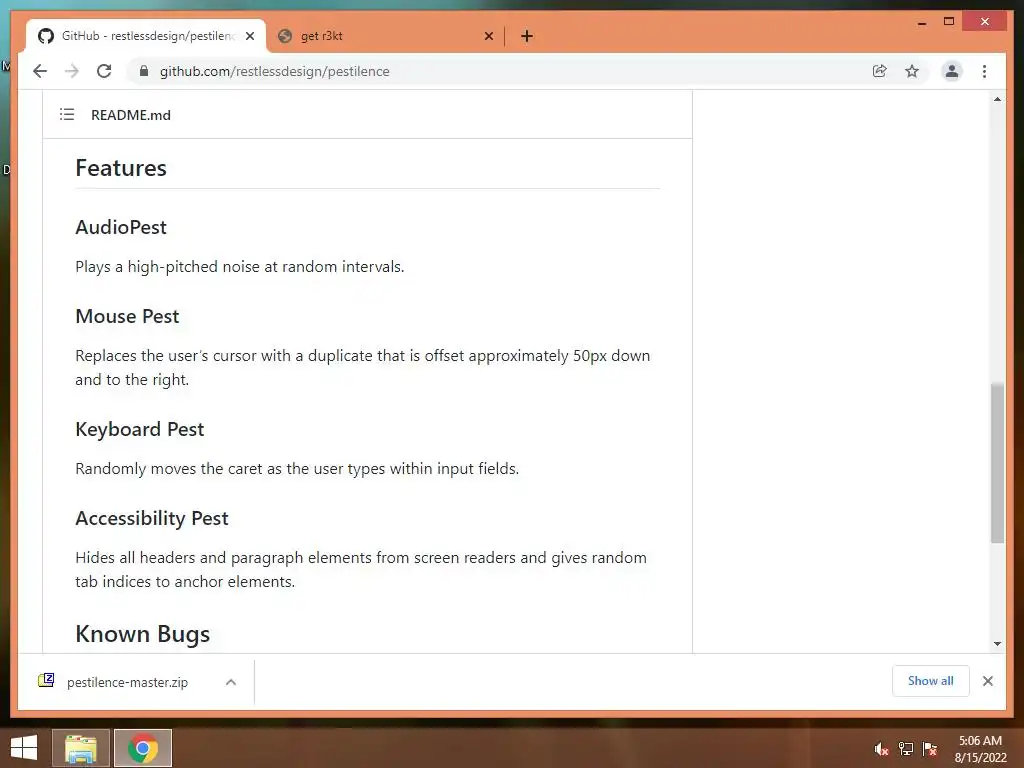Click the address bar URL

[x=274, y=71]
